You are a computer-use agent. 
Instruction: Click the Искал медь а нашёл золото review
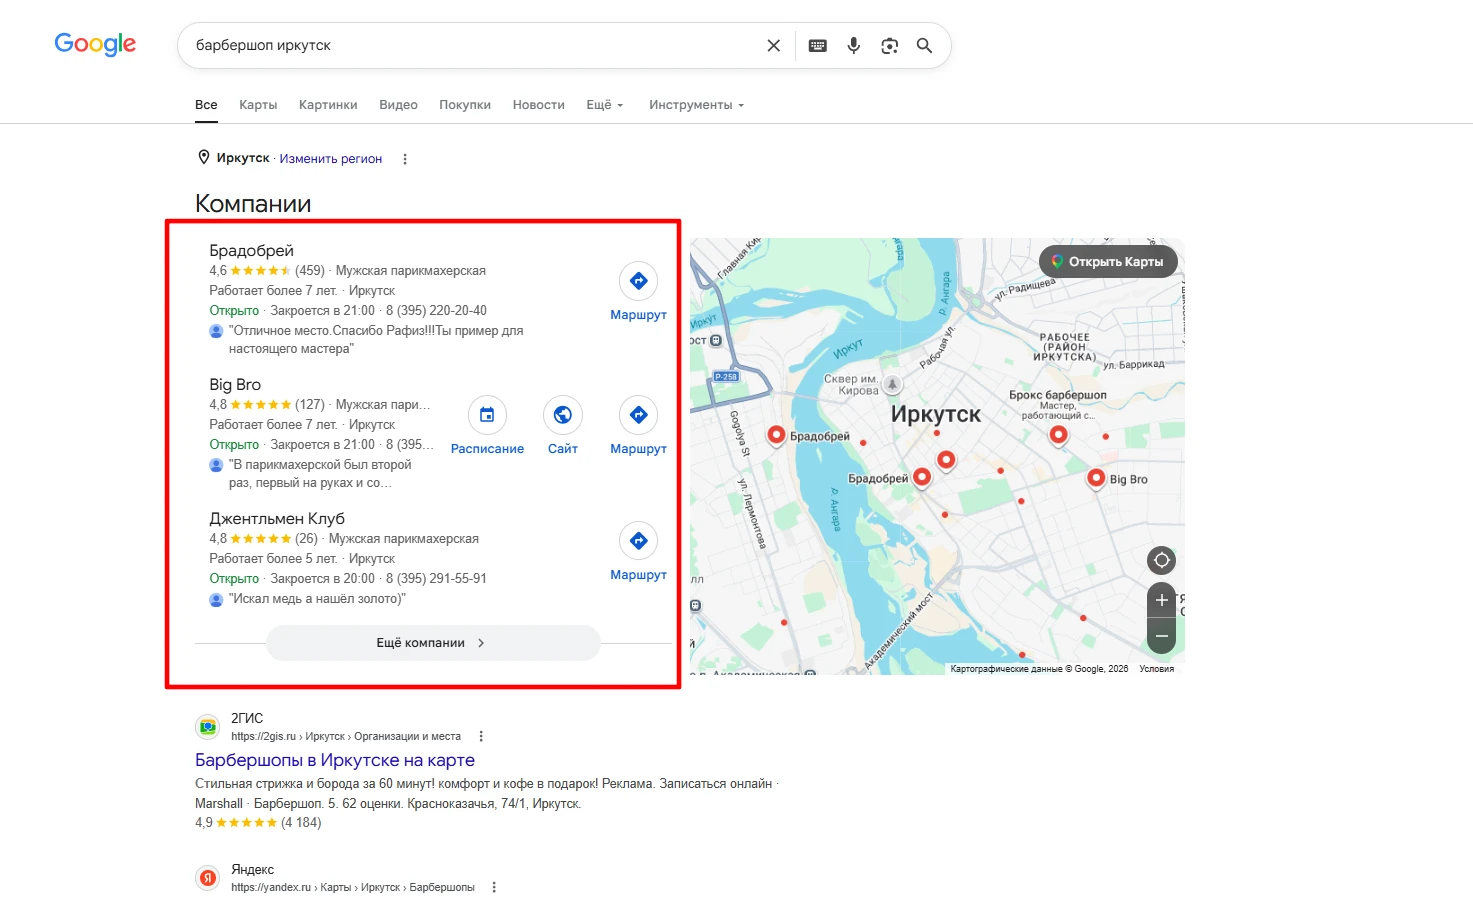tap(317, 599)
